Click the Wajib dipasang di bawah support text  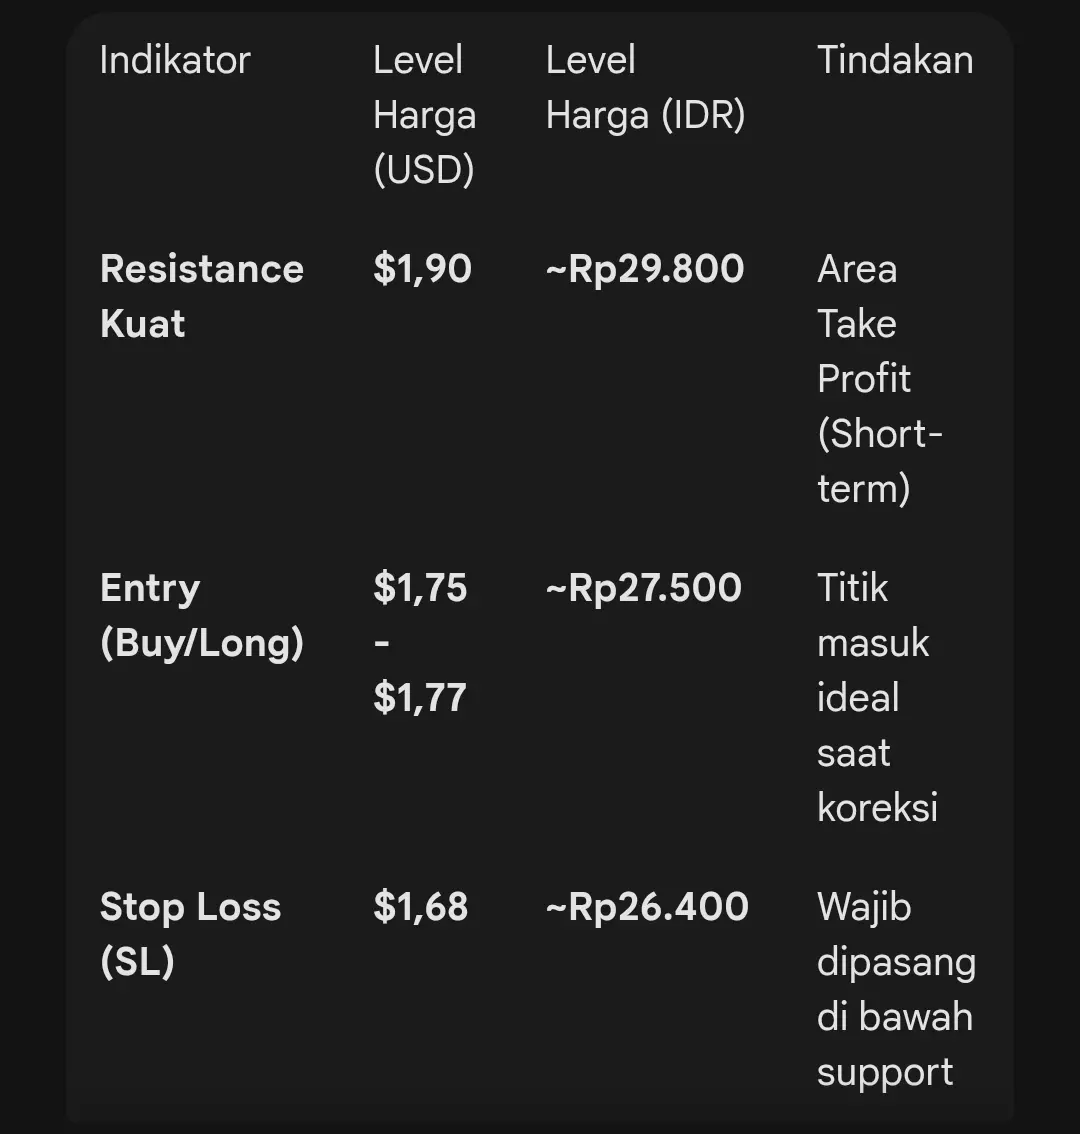pyautogui.click(x=897, y=989)
